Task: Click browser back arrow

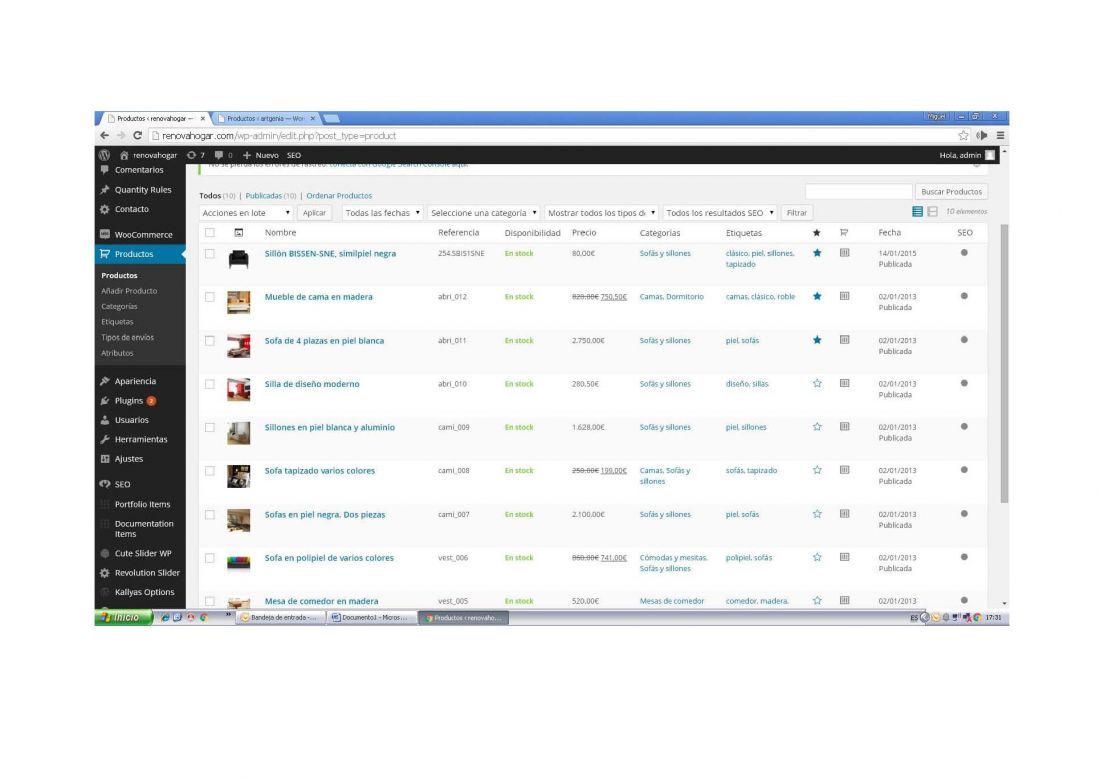Action: coord(105,135)
